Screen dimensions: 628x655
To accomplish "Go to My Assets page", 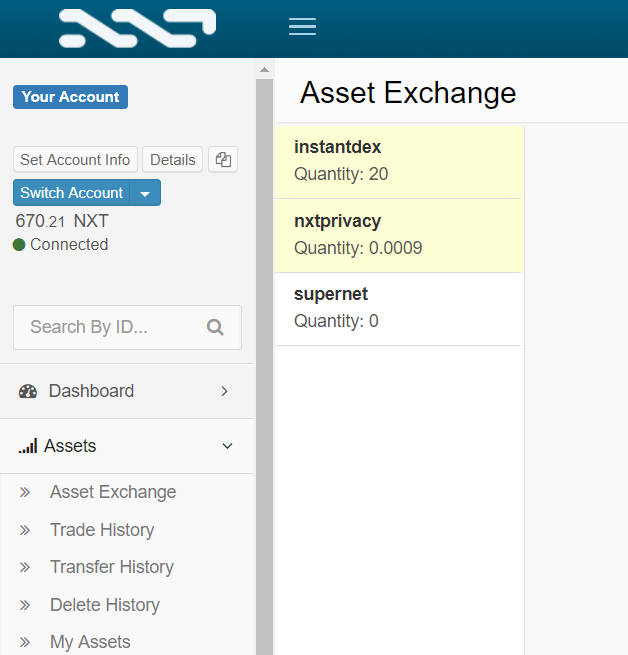I will pos(90,642).
